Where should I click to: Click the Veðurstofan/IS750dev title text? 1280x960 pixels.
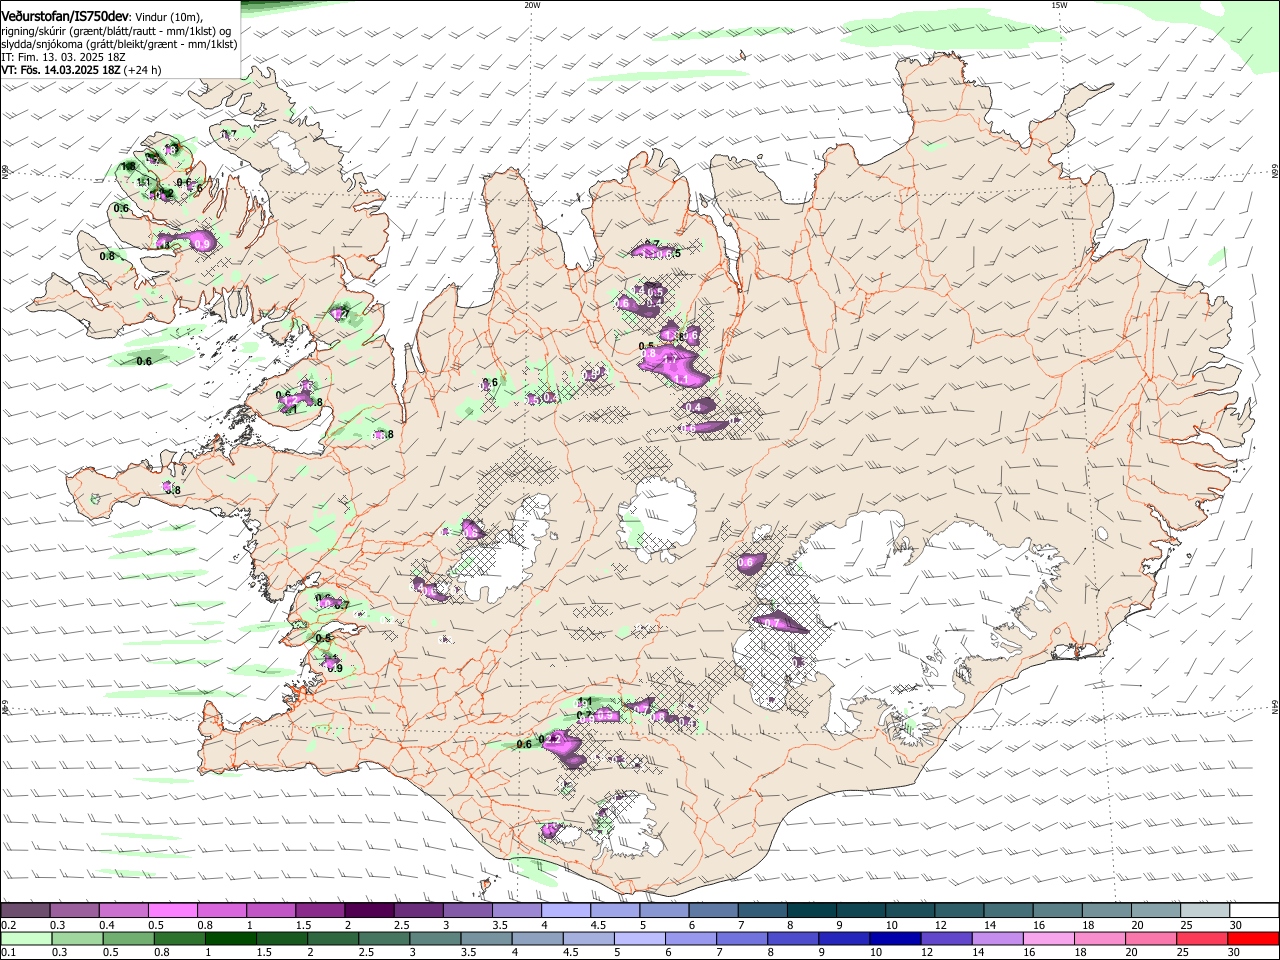pyautogui.click(x=66, y=16)
